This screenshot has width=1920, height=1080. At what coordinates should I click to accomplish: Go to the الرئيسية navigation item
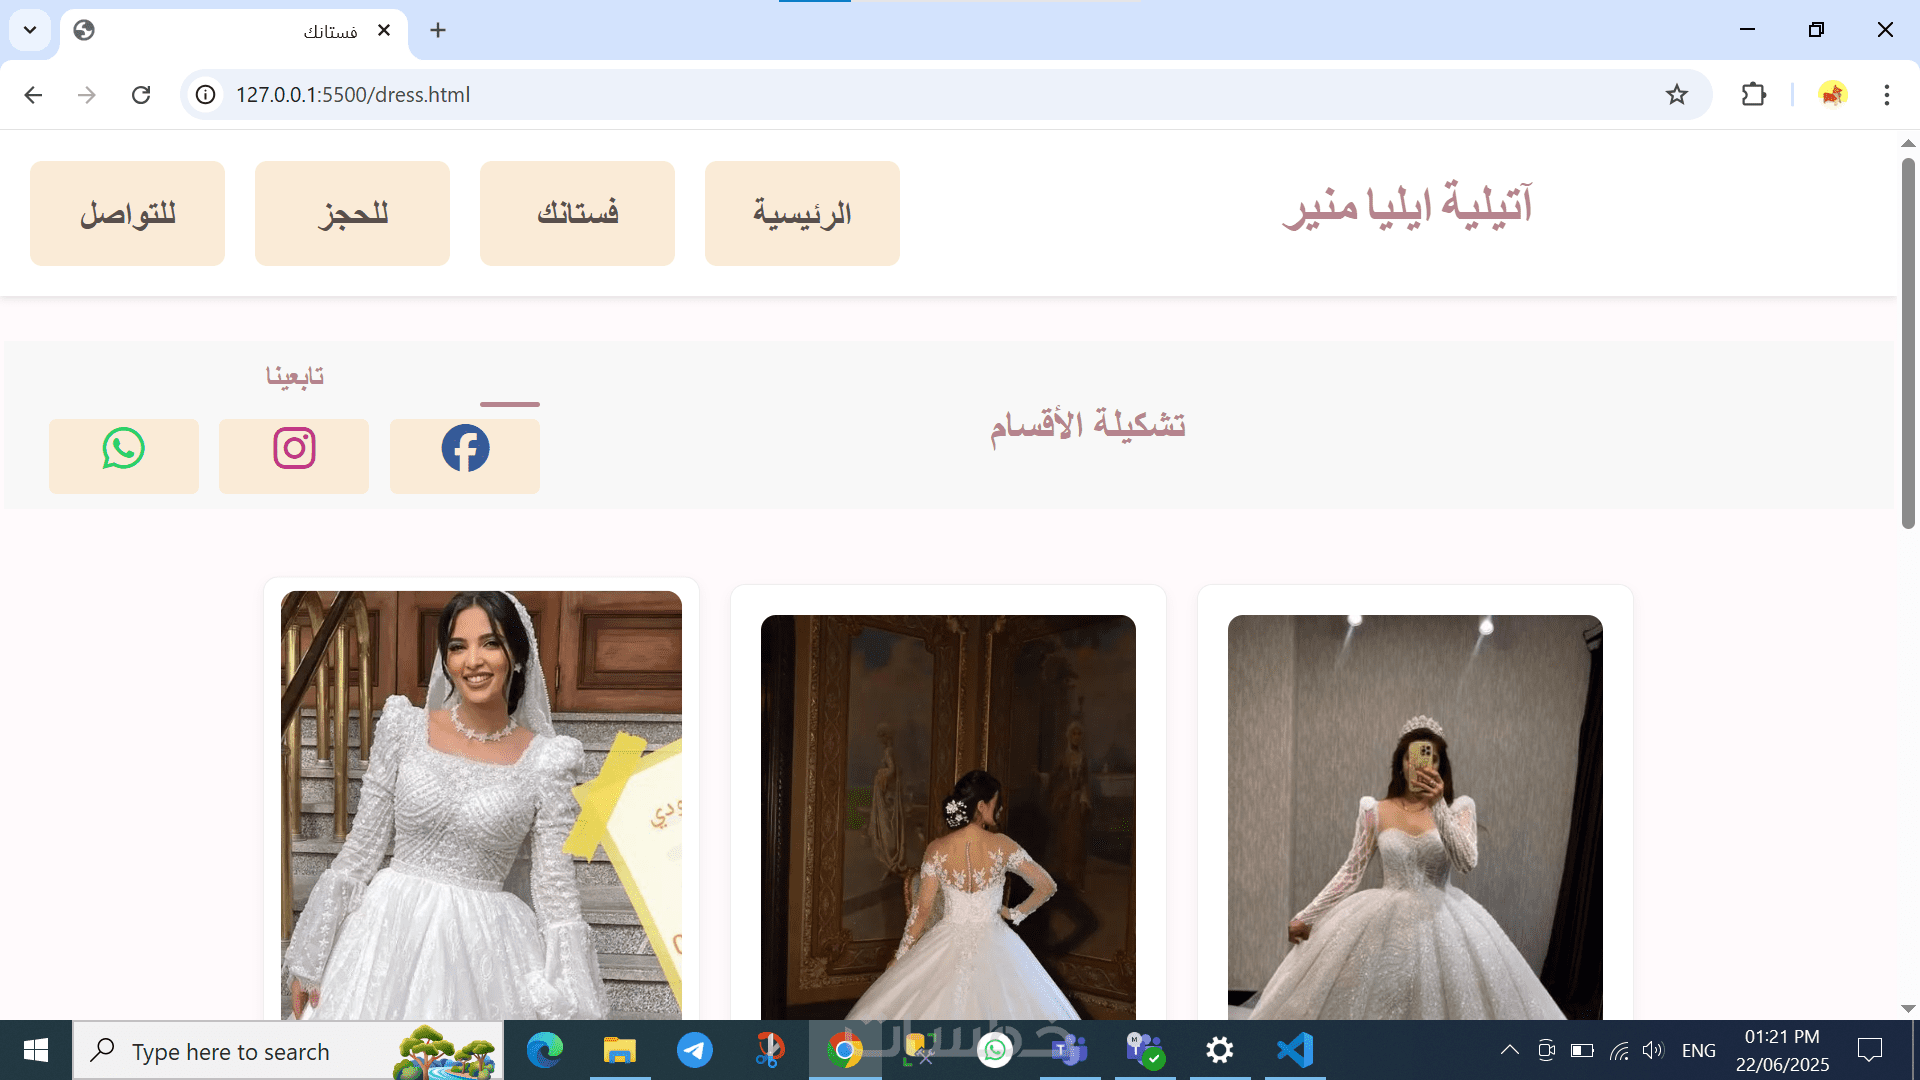point(802,213)
